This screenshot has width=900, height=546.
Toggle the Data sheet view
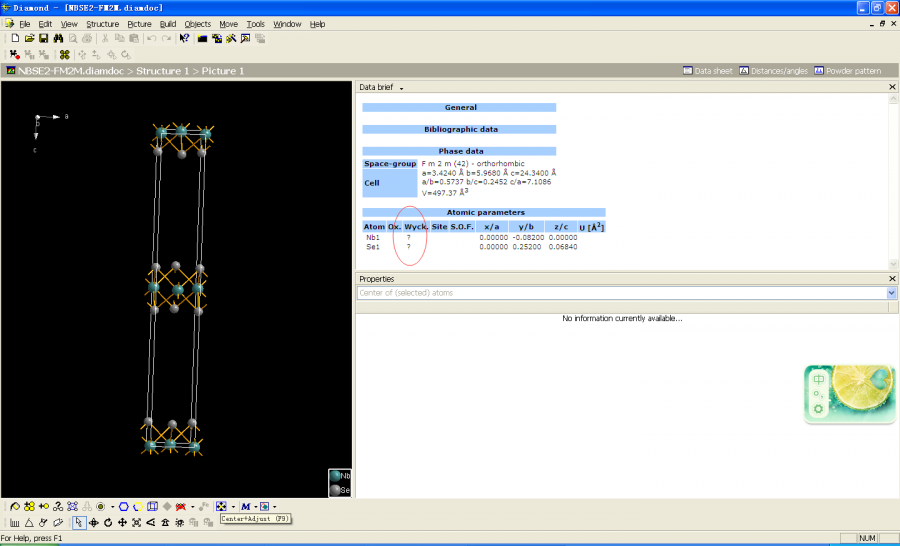pyautogui.click(x=707, y=71)
